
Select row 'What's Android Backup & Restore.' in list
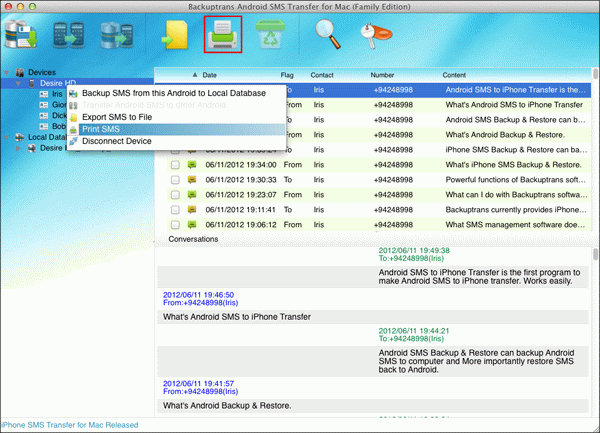pyautogui.click(x=505, y=135)
